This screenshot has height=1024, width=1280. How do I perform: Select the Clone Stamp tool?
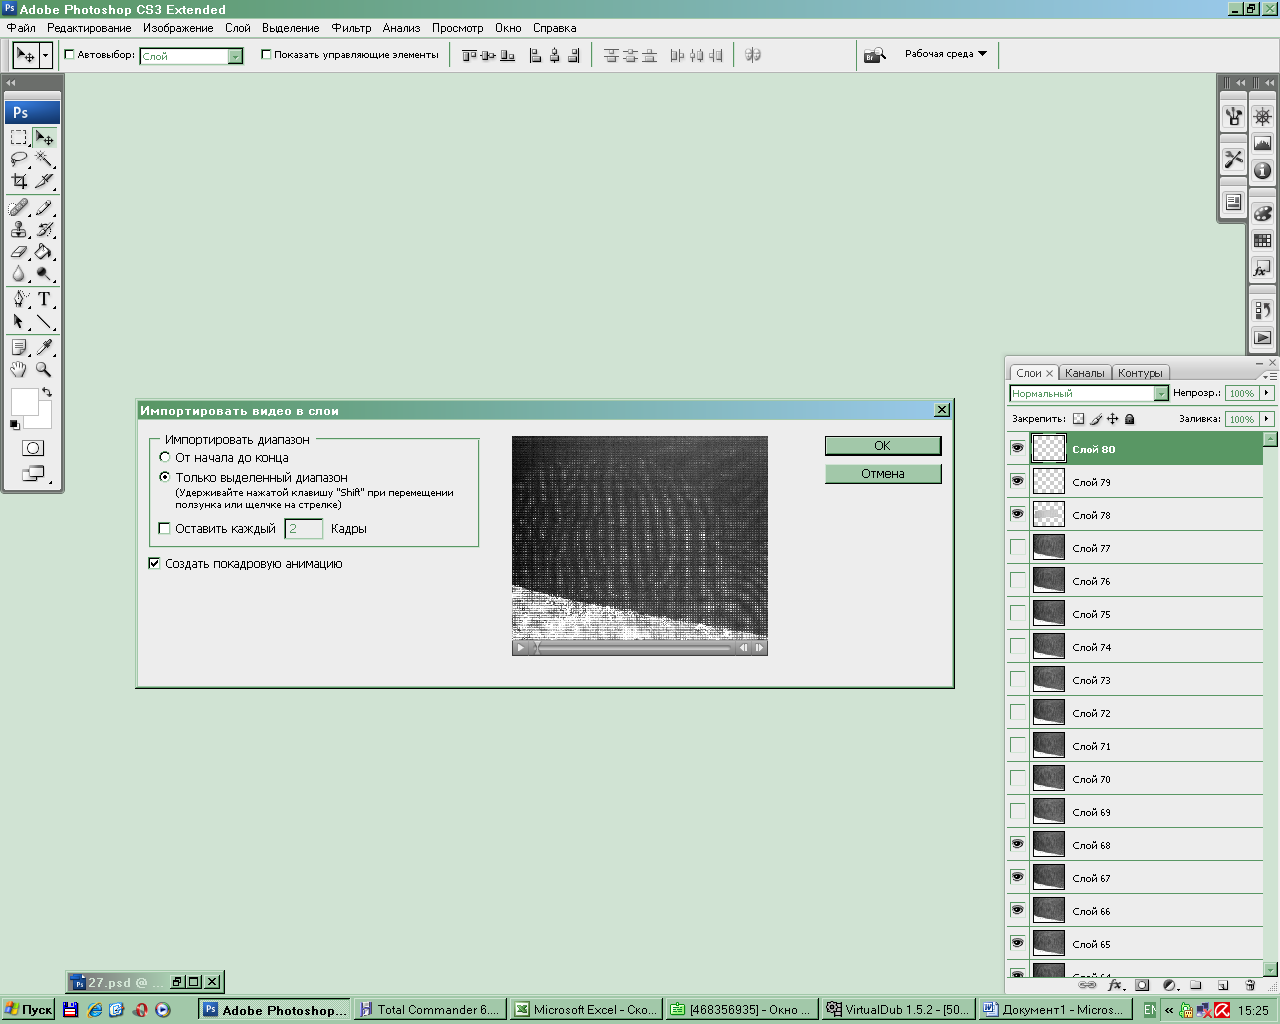tap(19, 230)
